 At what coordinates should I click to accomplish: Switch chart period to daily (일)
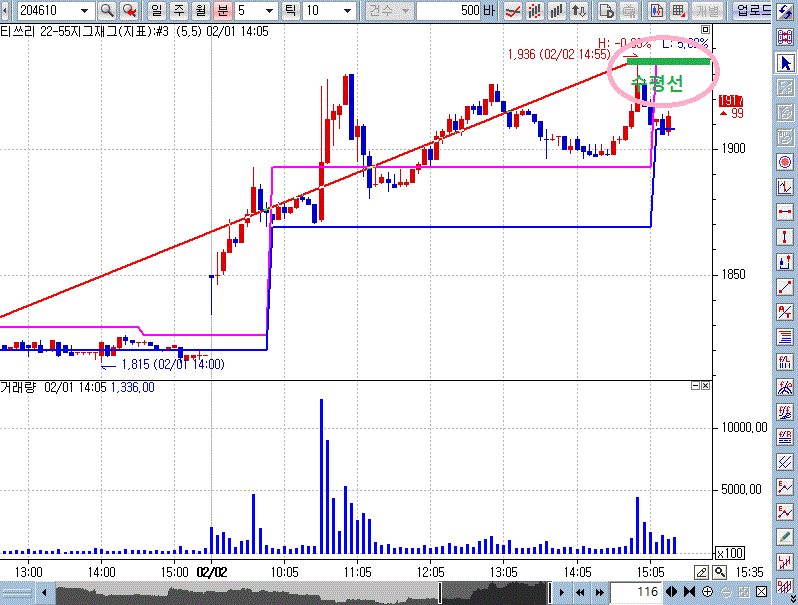point(156,11)
